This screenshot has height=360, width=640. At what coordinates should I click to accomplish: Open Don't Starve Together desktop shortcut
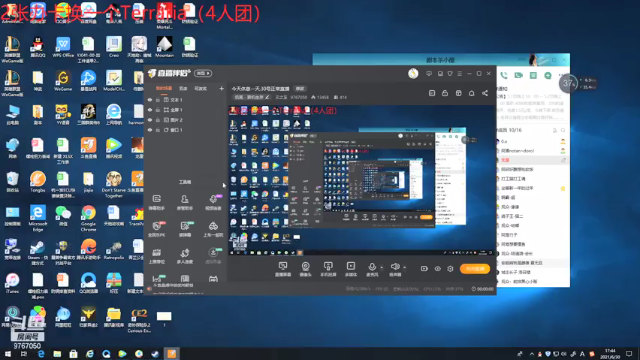pos(113,184)
